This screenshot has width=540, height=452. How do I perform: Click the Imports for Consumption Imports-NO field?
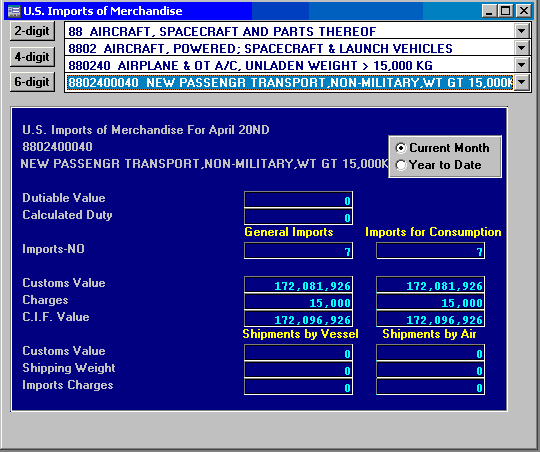pyautogui.click(x=430, y=250)
